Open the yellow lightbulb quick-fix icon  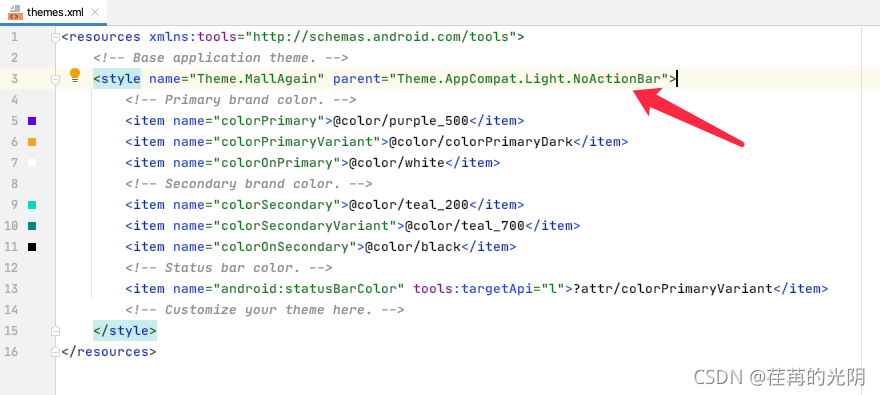pyautogui.click(x=75, y=76)
